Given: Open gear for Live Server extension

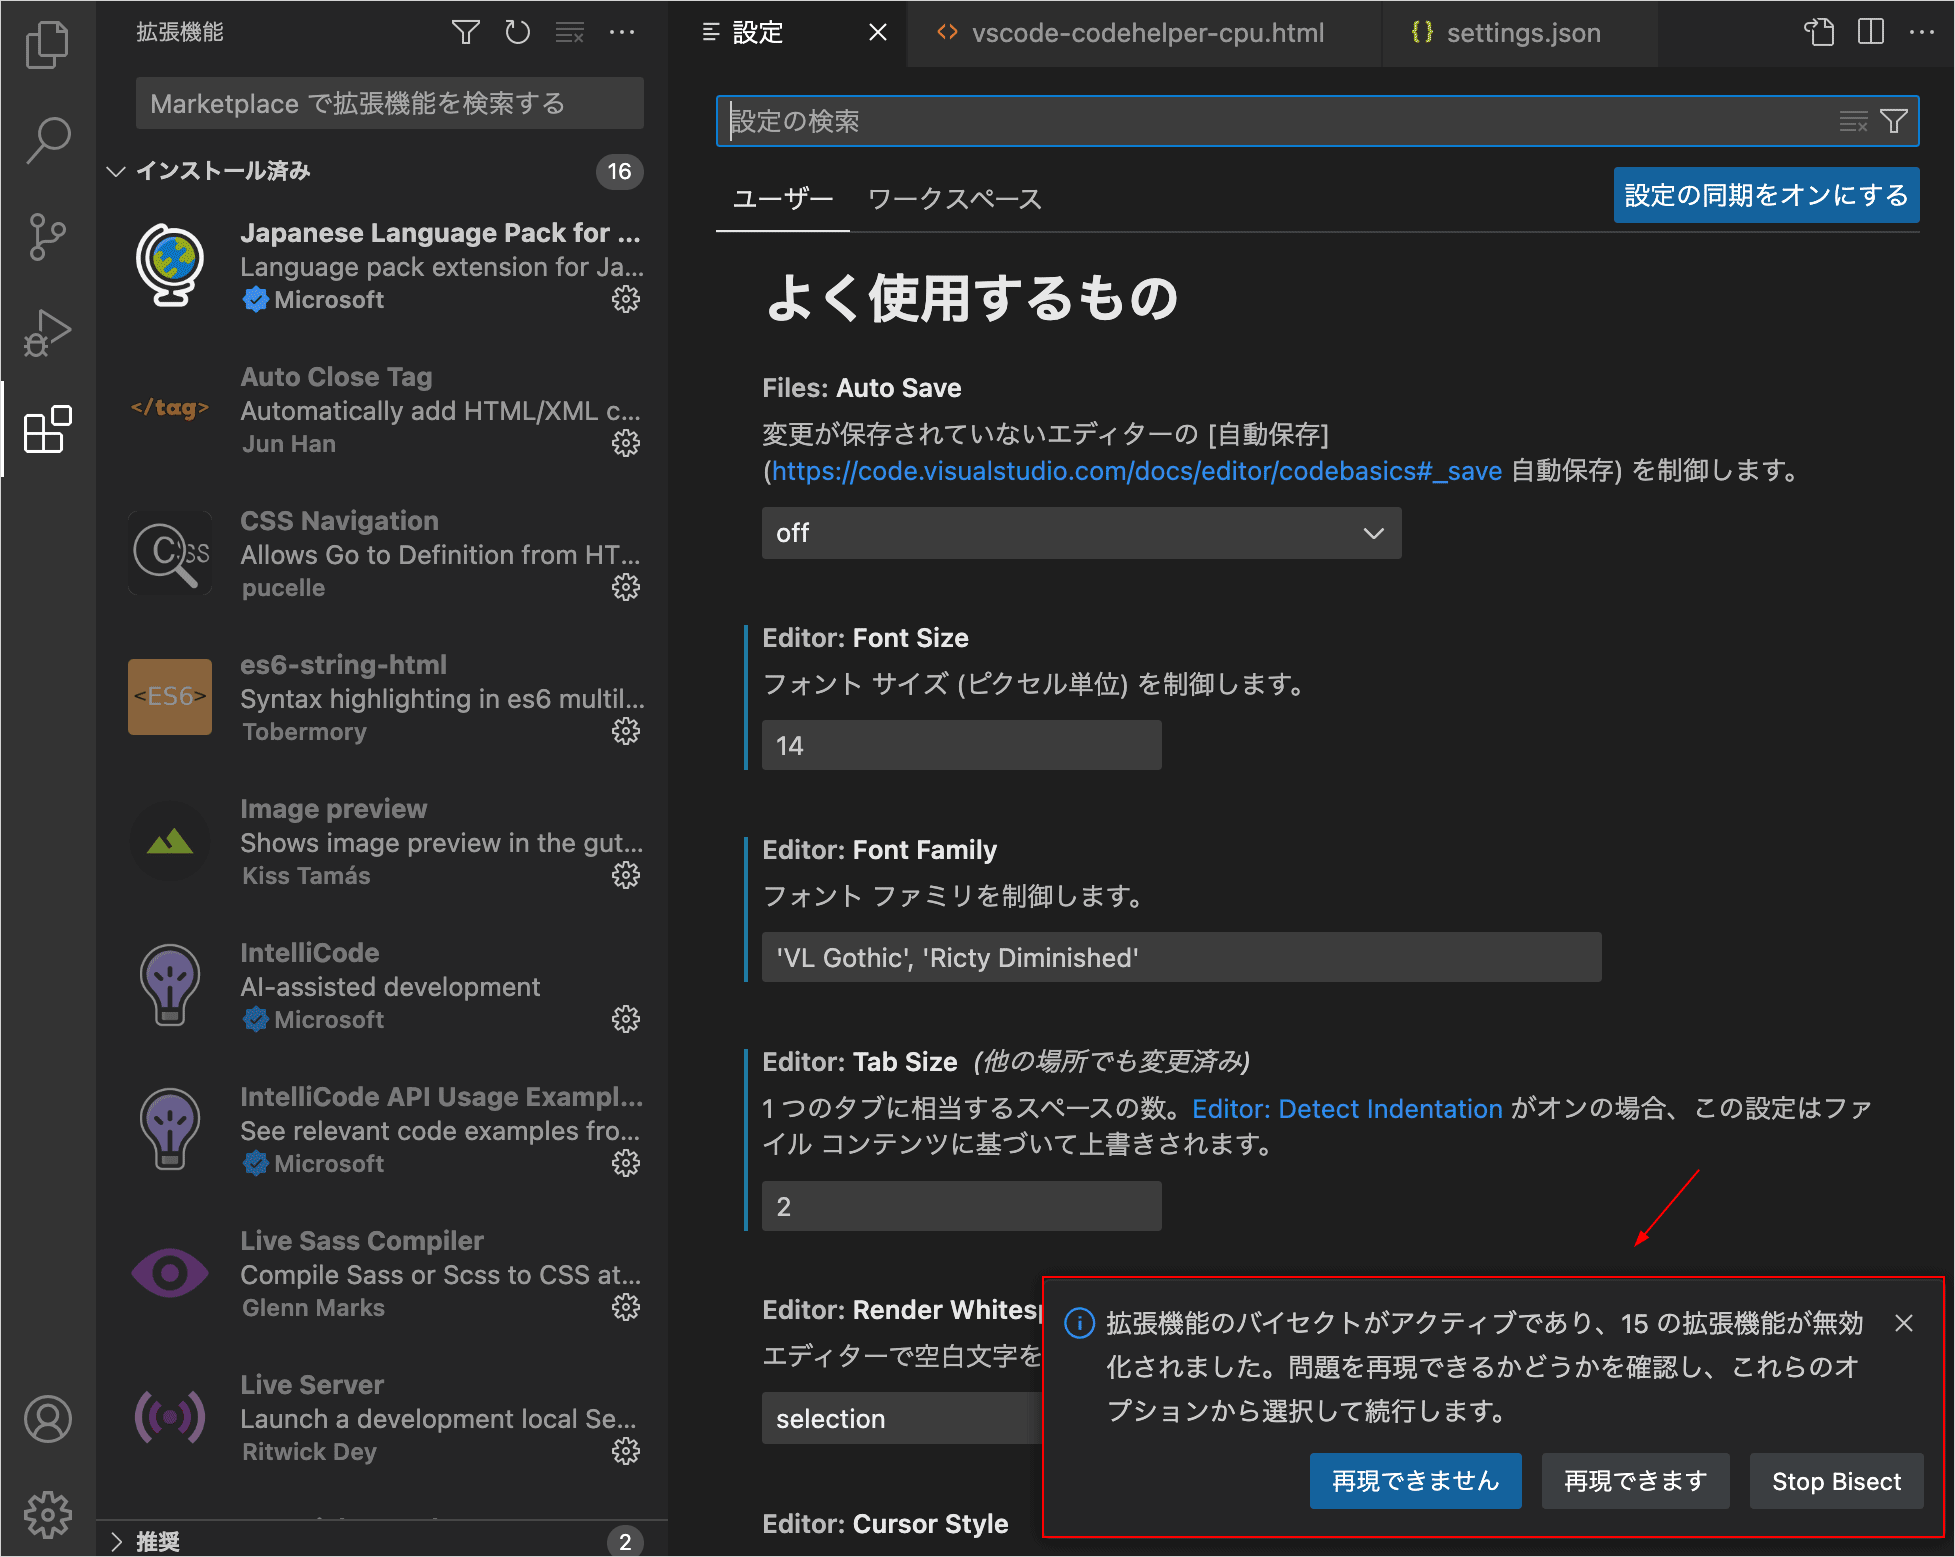Looking at the screenshot, I should pos(626,1451).
